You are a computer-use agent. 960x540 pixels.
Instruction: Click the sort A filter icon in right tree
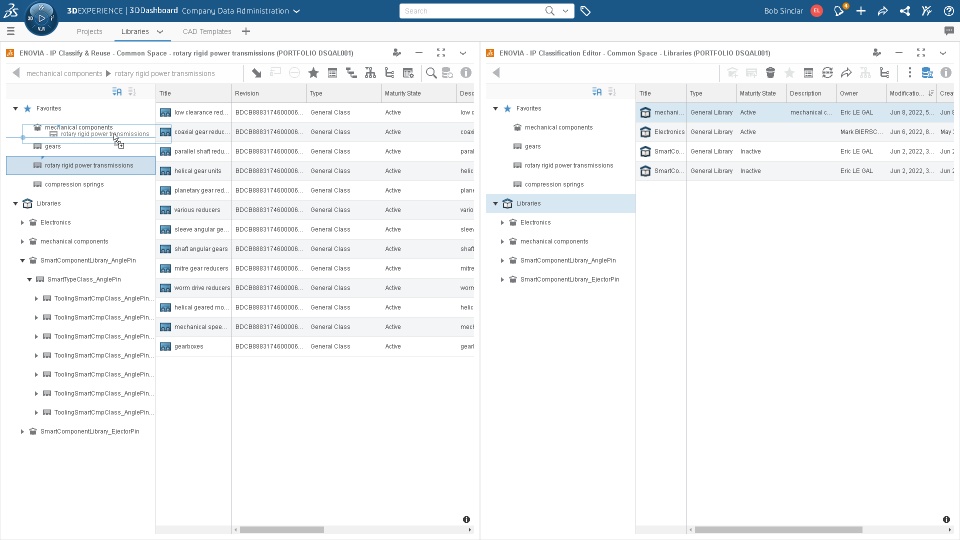click(597, 92)
